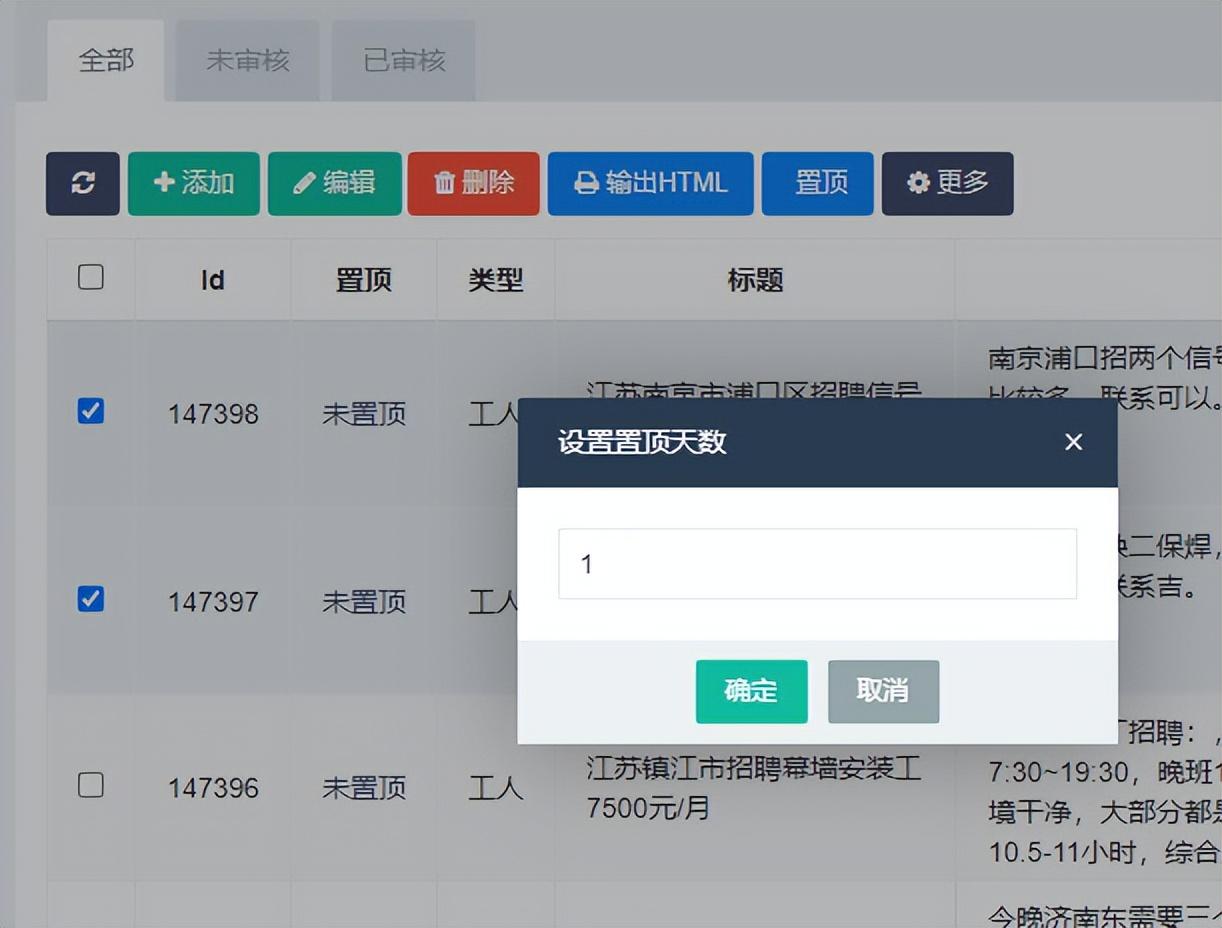Switch to the 未审核 tab

[248, 61]
